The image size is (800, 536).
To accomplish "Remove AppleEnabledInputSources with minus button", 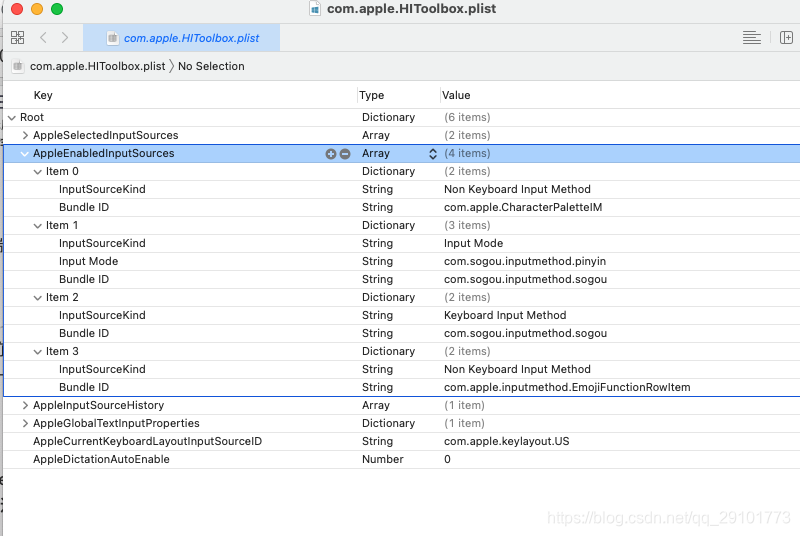I will [345, 154].
